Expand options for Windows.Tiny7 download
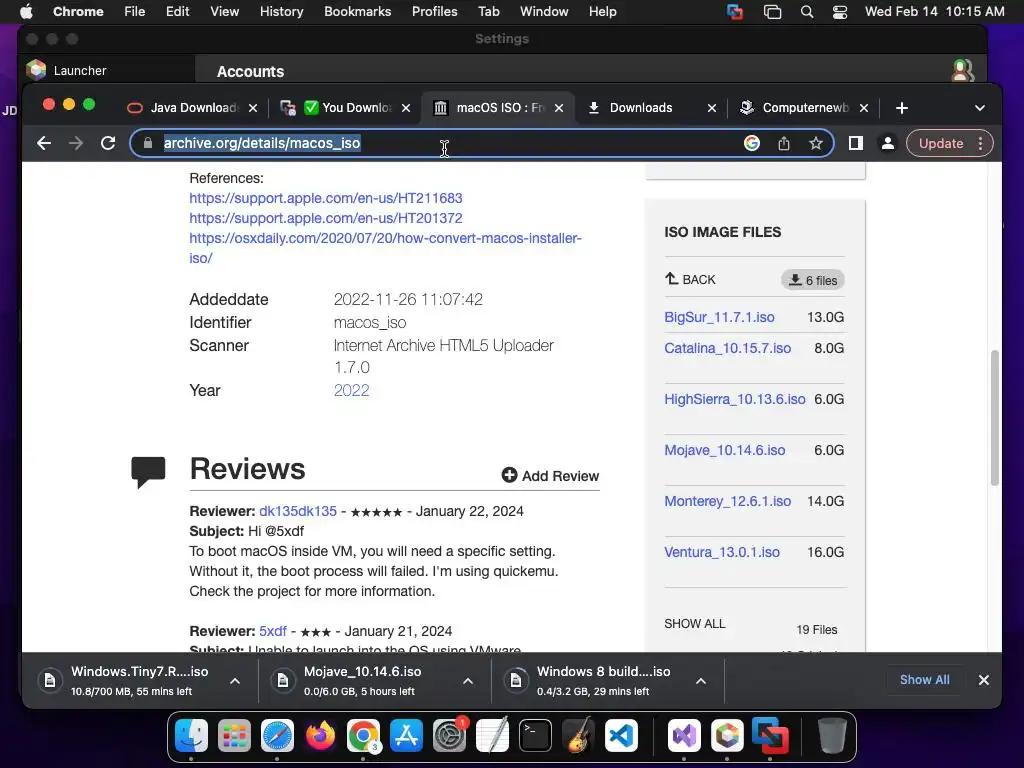This screenshot has width=1024, height=768. 235,680
